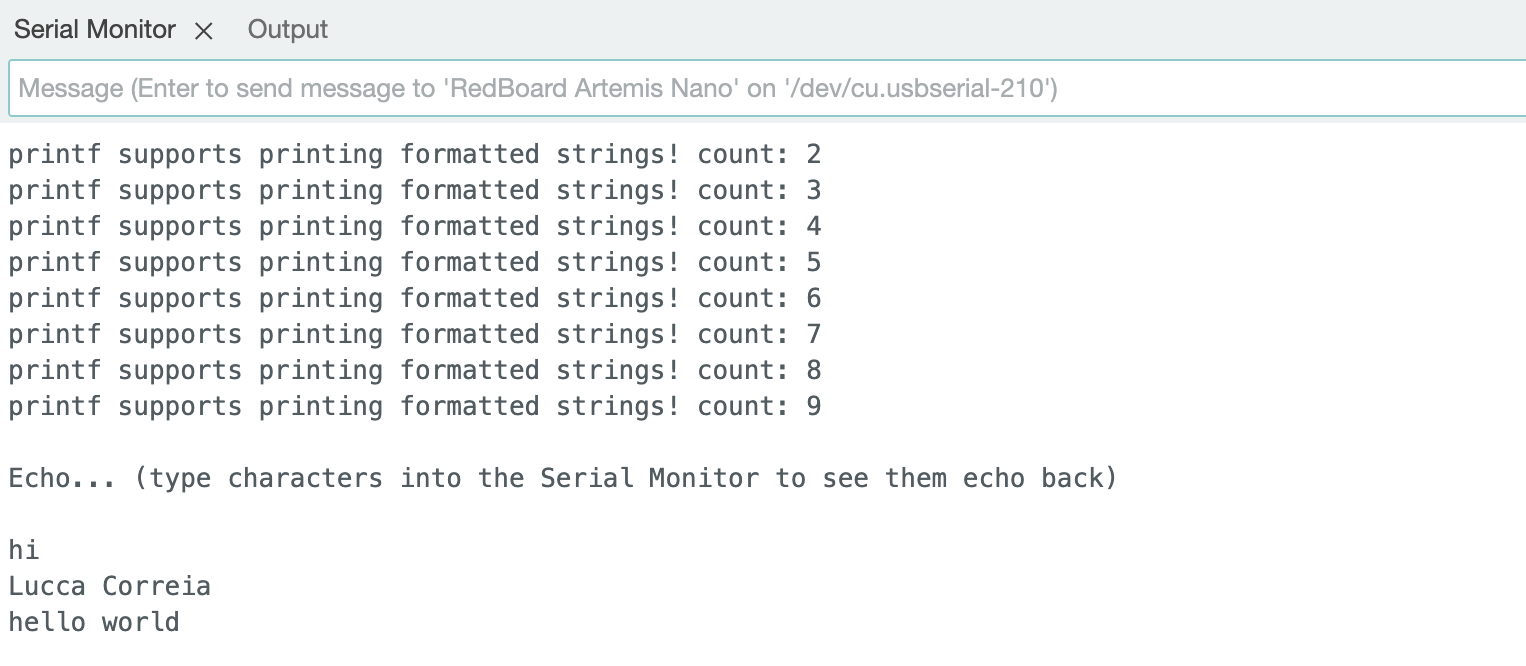Click the echoed 'Lucca Correia' line
Image resolution: width=1526 pixels, height=666 pixels.
[110, 587]
